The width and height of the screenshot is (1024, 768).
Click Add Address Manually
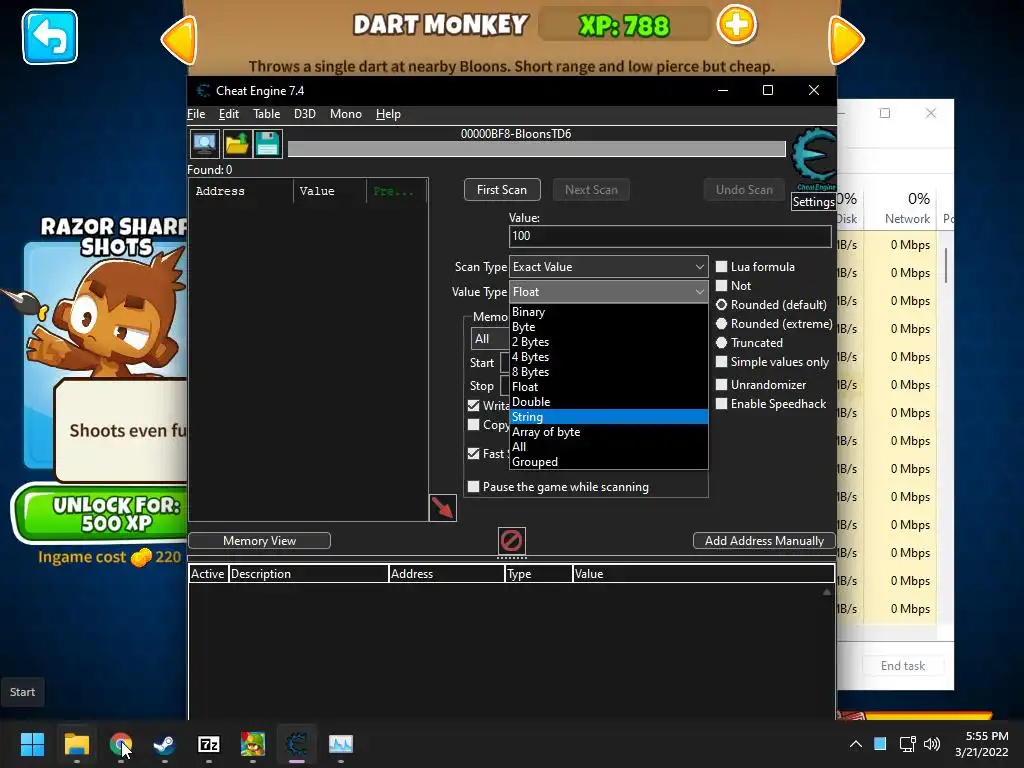click(x=764, y=541)
